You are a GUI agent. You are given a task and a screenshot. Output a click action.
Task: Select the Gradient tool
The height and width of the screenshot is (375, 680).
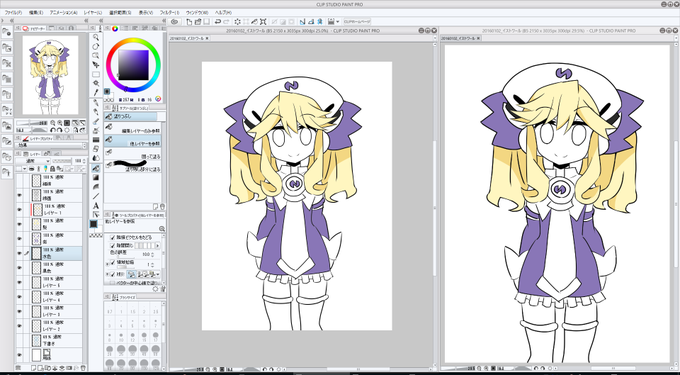pyautogui.click(x=95, y=177)
